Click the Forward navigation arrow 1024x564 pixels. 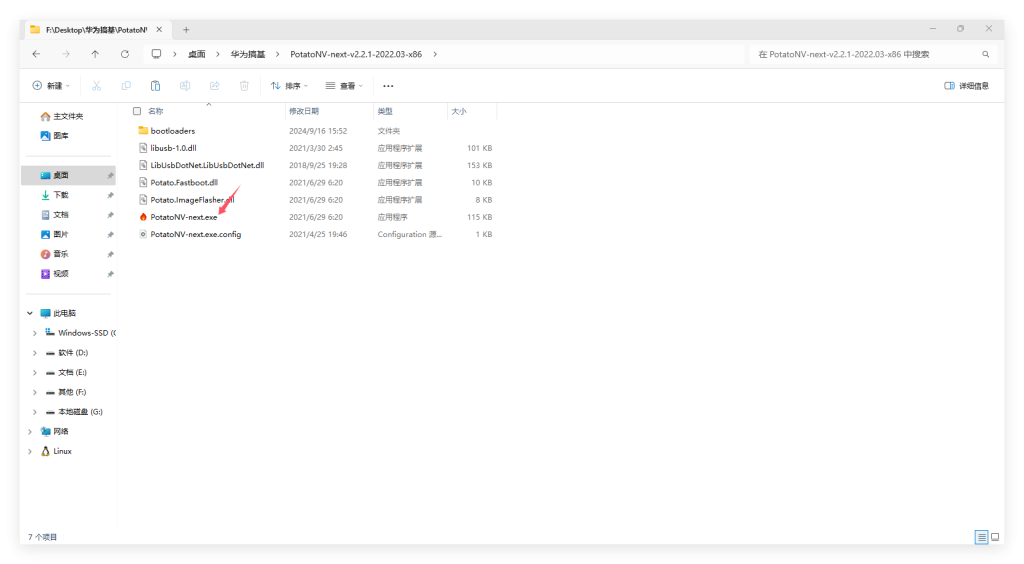point(65,54)
